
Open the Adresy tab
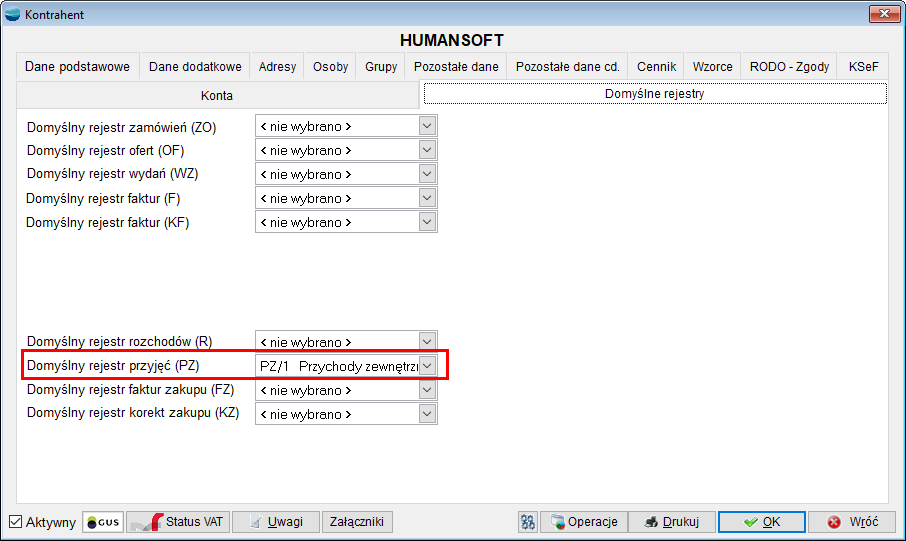pos(277,66)
